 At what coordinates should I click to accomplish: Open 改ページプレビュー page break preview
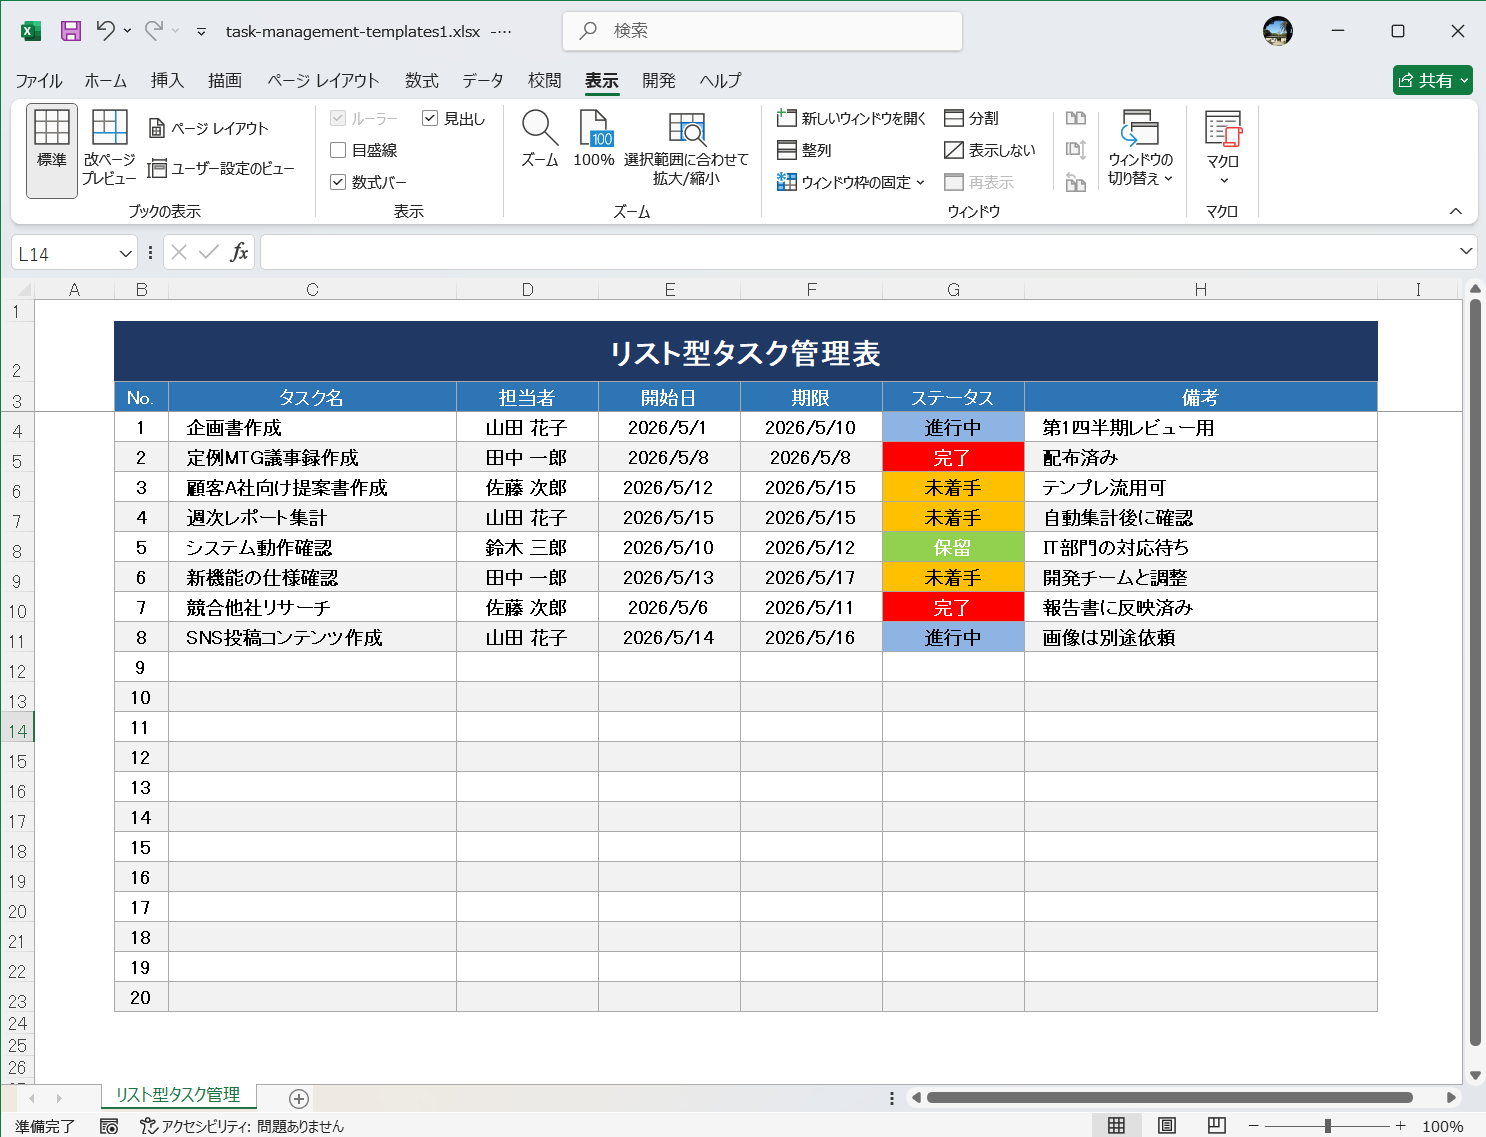click(109, 150)
